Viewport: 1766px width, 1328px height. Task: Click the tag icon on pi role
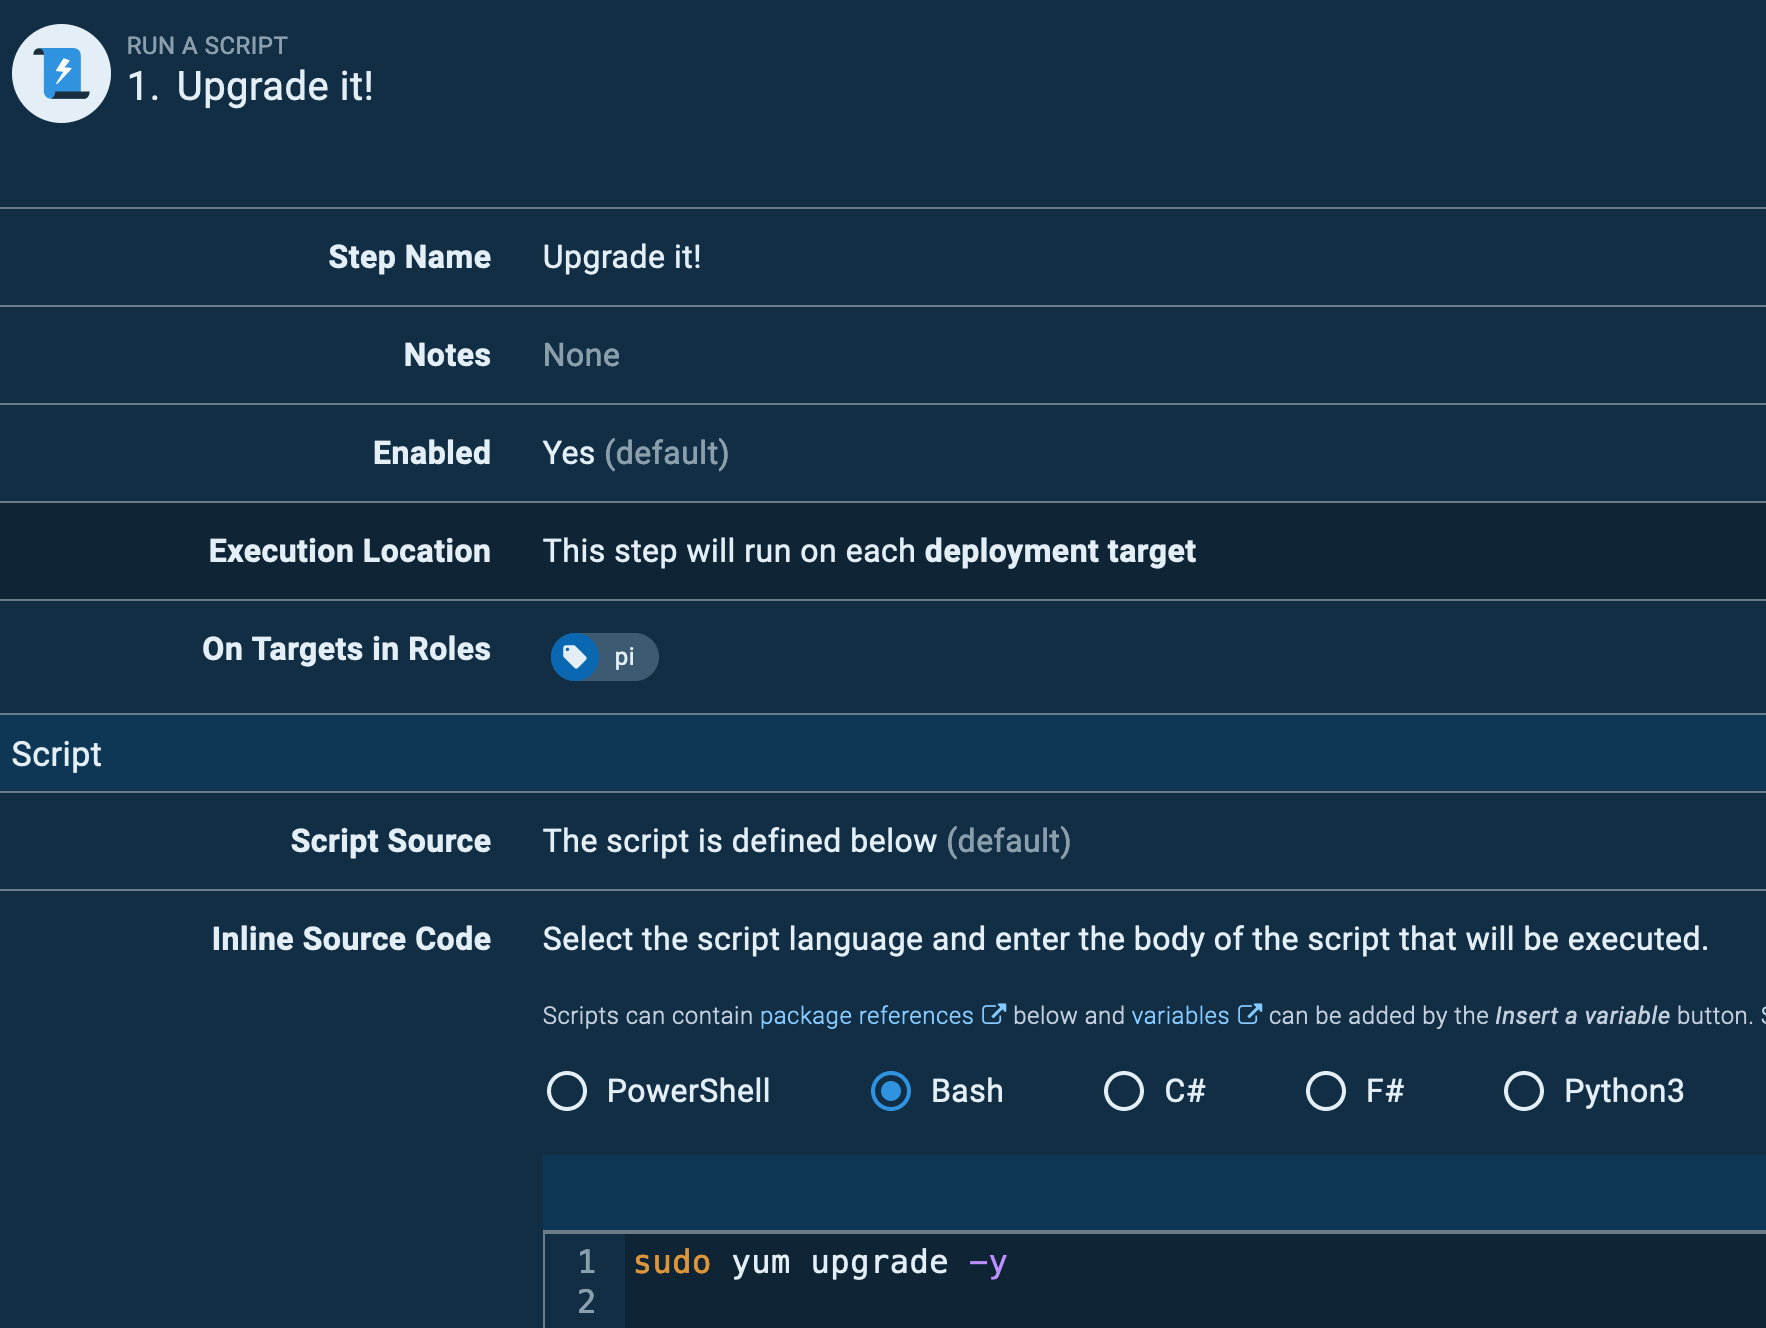point(575,657)
